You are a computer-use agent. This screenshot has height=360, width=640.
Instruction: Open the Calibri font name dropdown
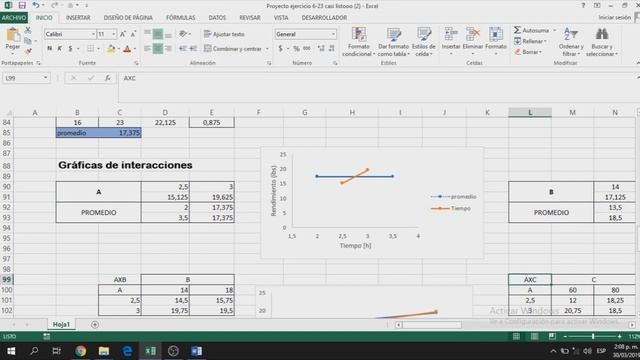[93, 34]
